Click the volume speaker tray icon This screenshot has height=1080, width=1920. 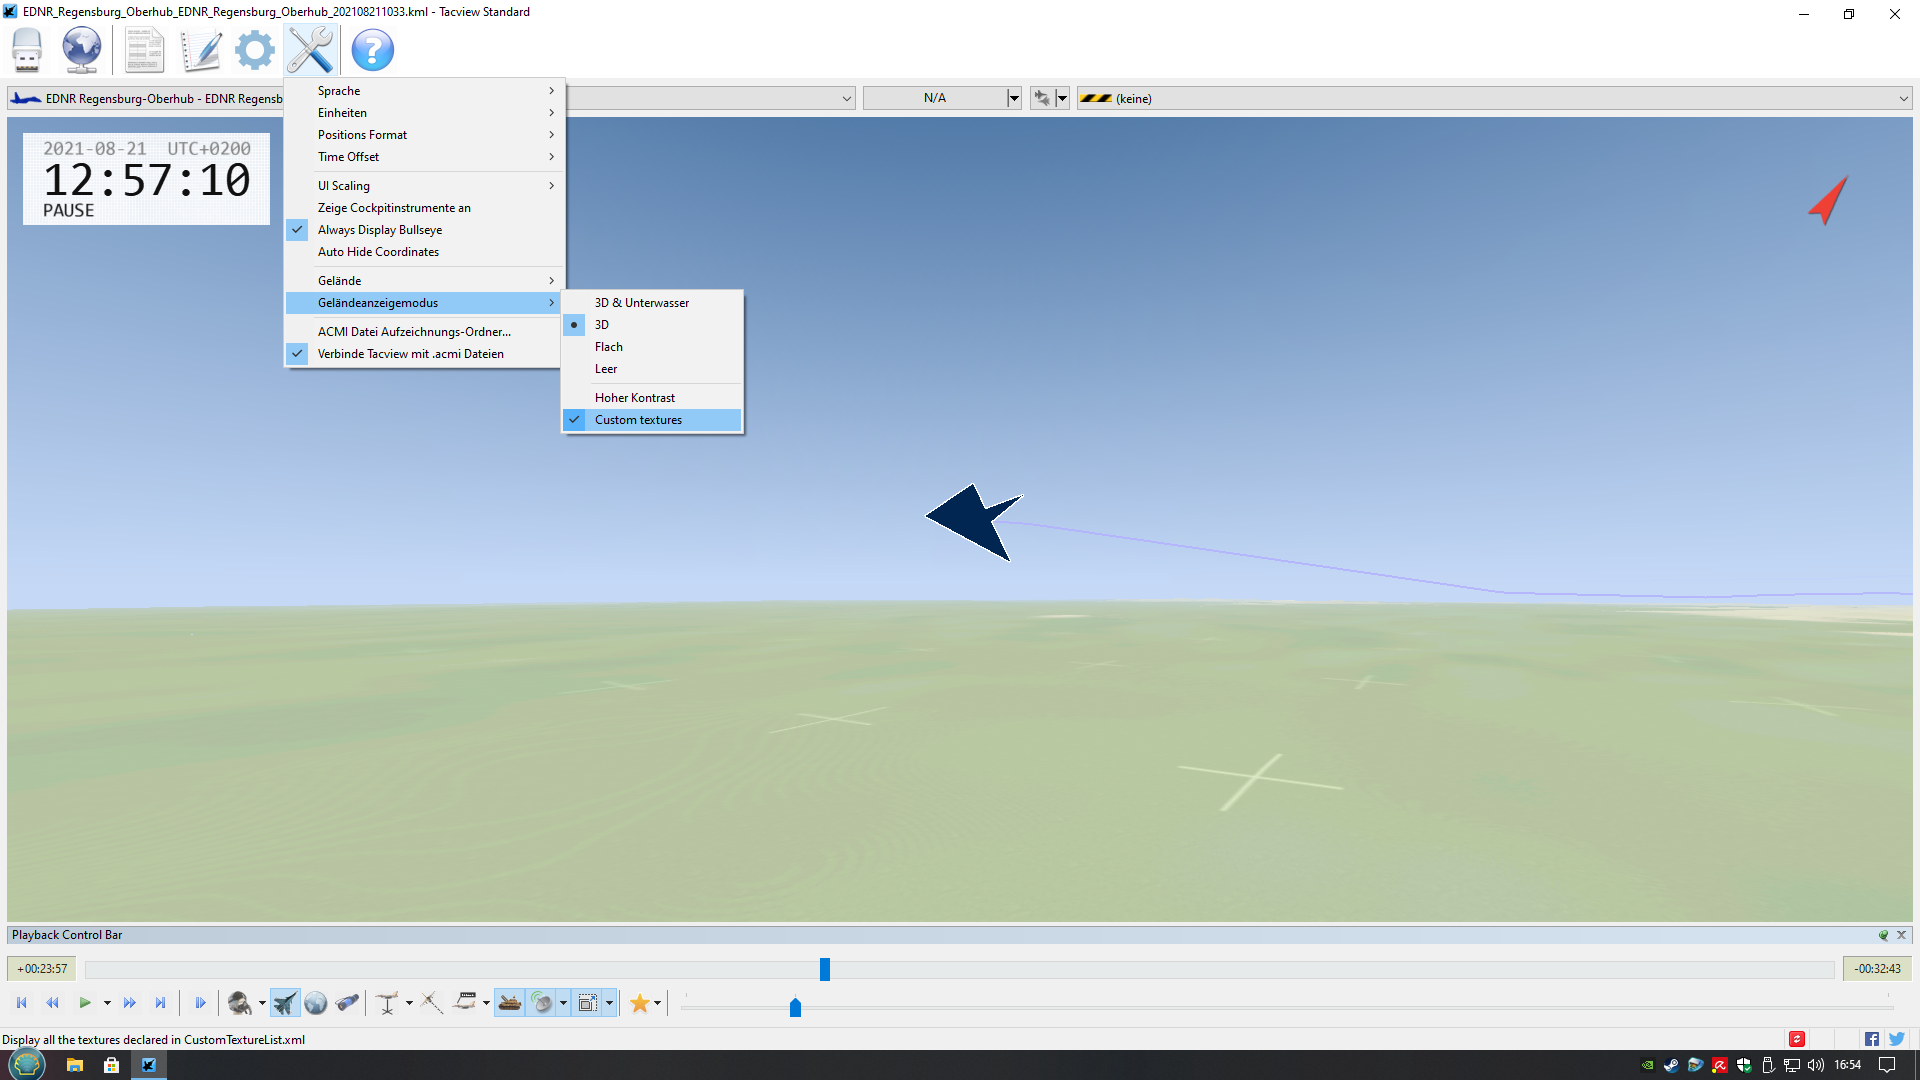(1816, 1065)
